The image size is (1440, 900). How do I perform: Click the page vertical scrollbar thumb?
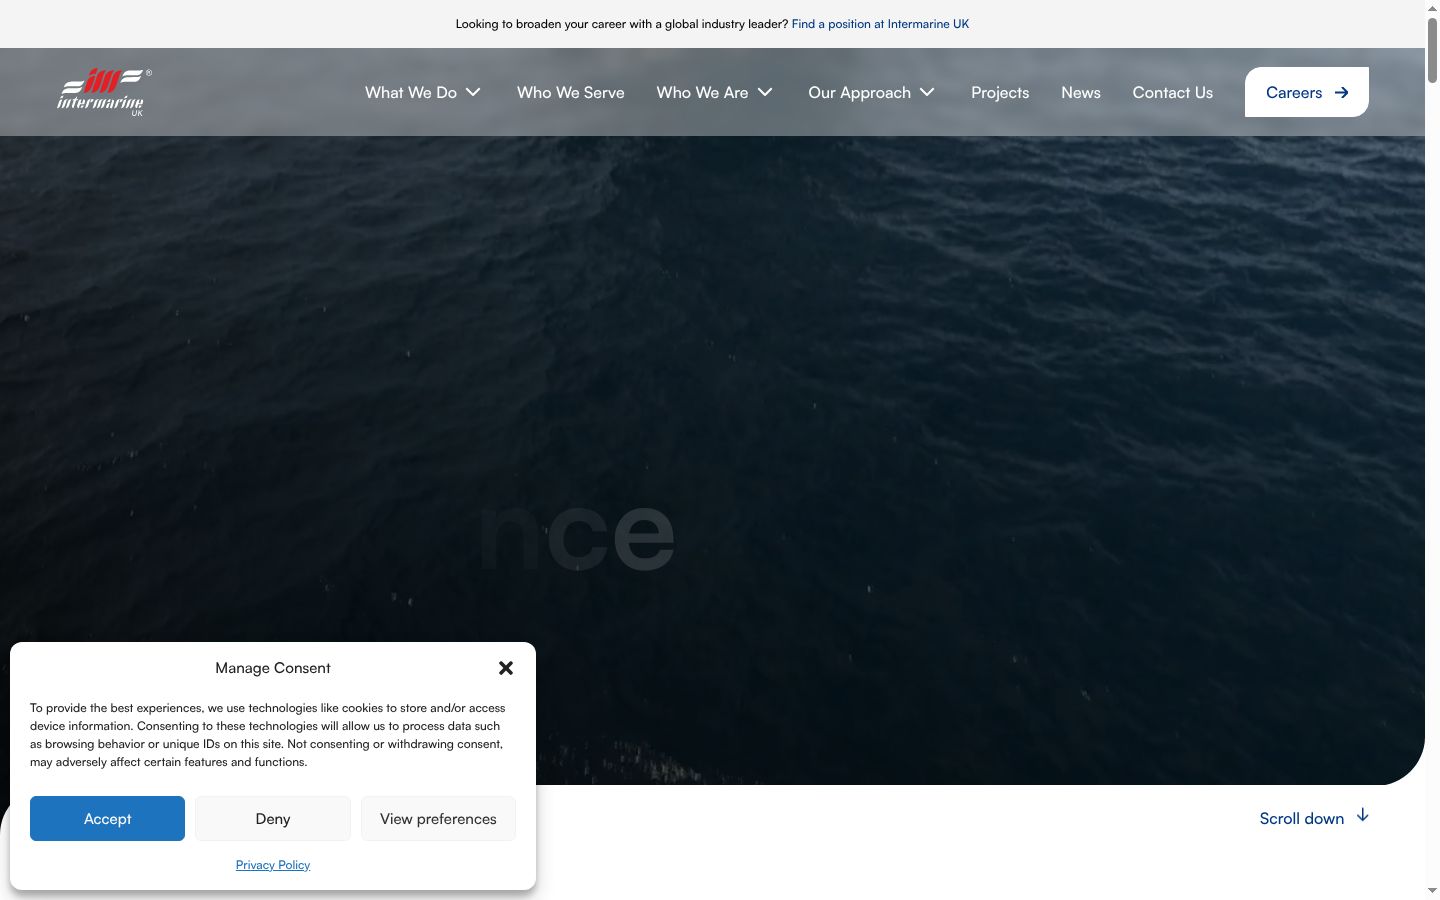point(1433,50)
